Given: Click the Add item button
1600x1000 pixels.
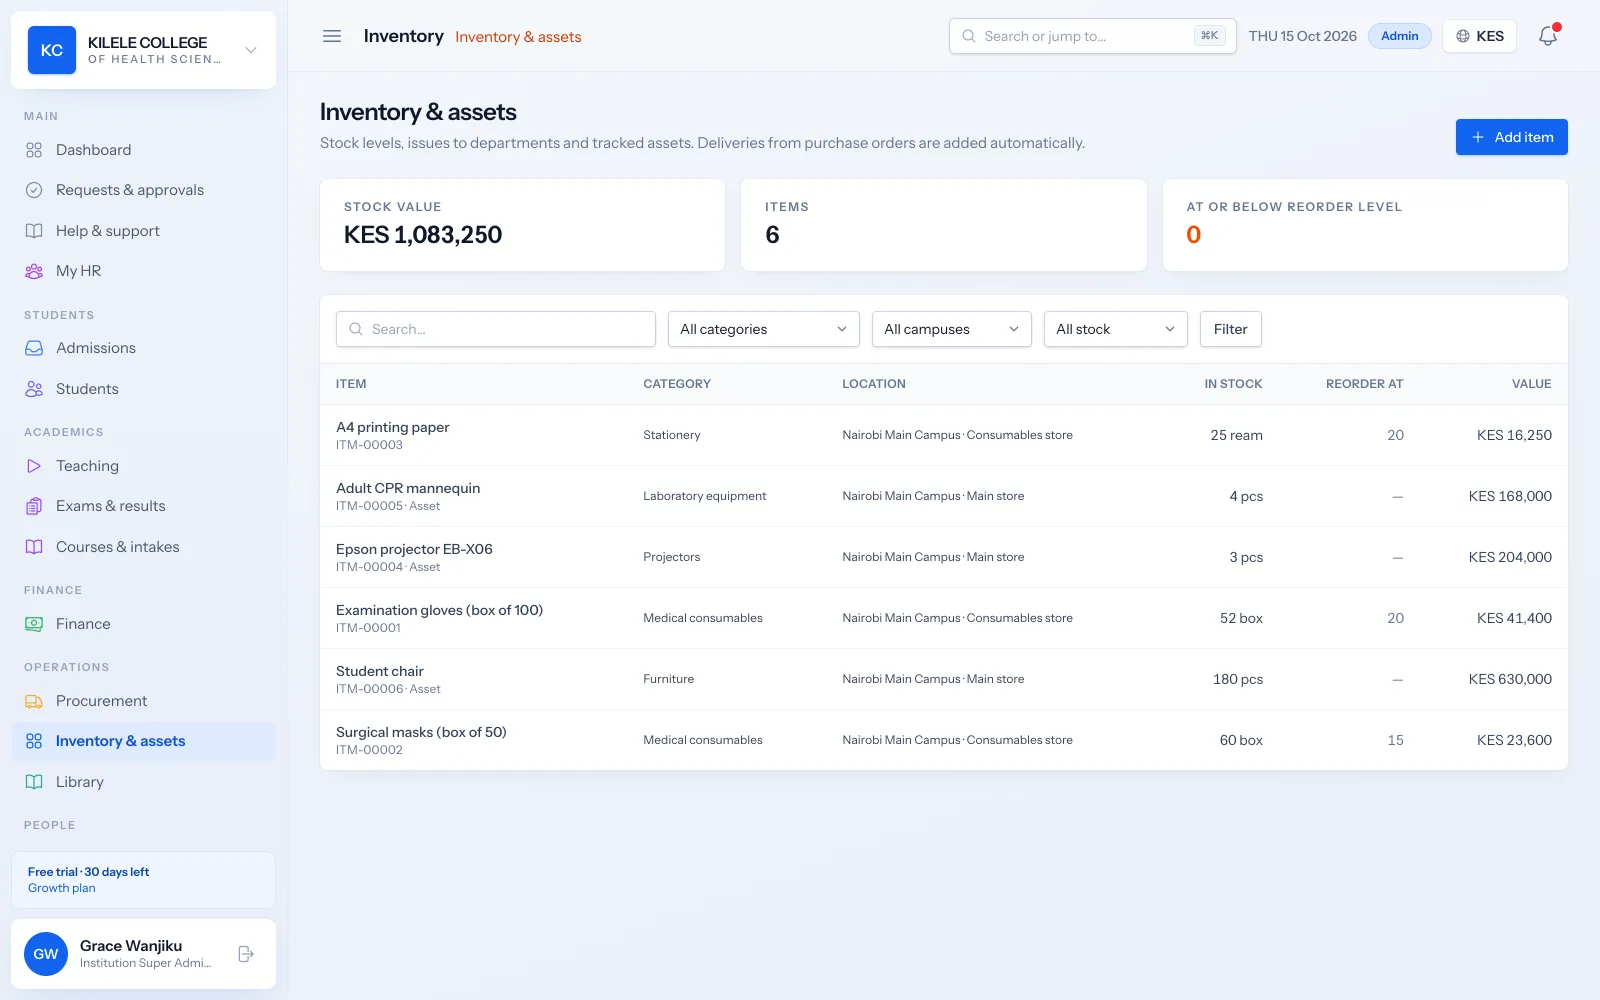Looking at the screenshot, I should (x=1511, y=137).
